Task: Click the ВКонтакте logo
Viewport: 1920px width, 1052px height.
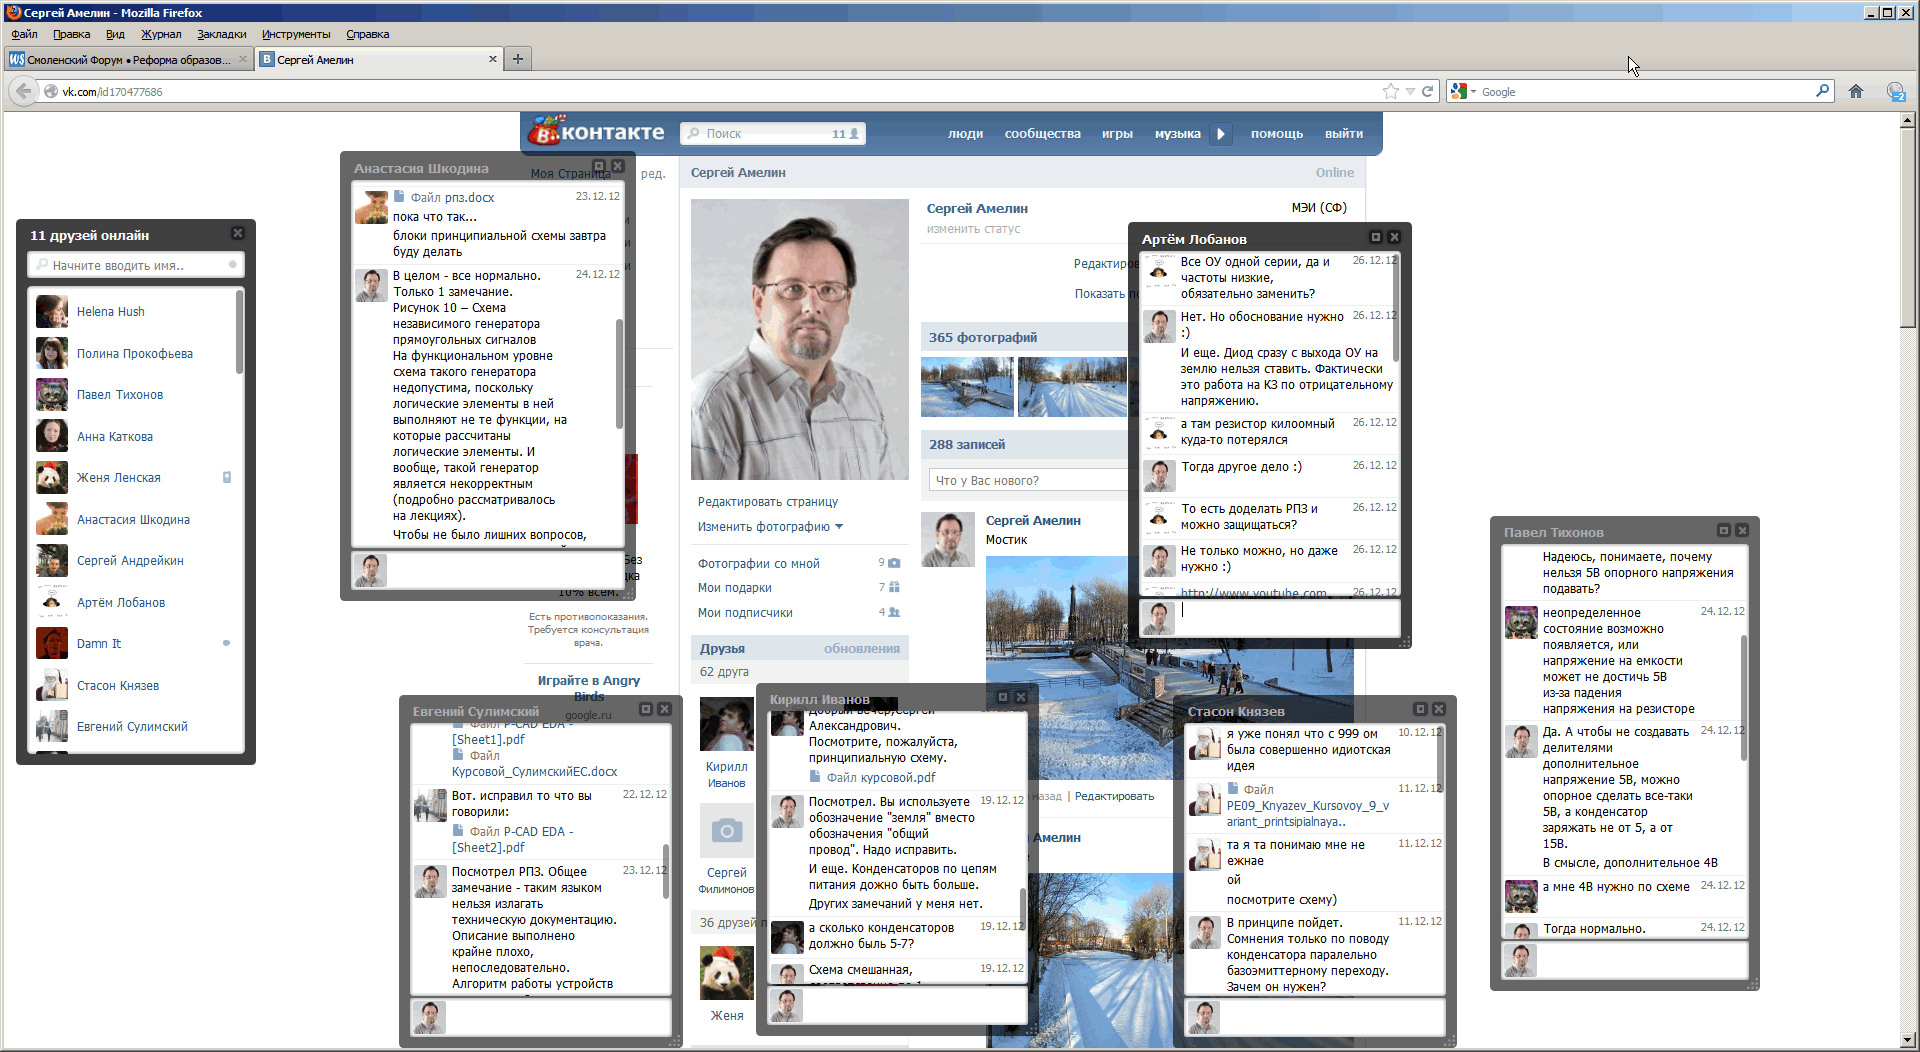Action: [x=598, y=132]
